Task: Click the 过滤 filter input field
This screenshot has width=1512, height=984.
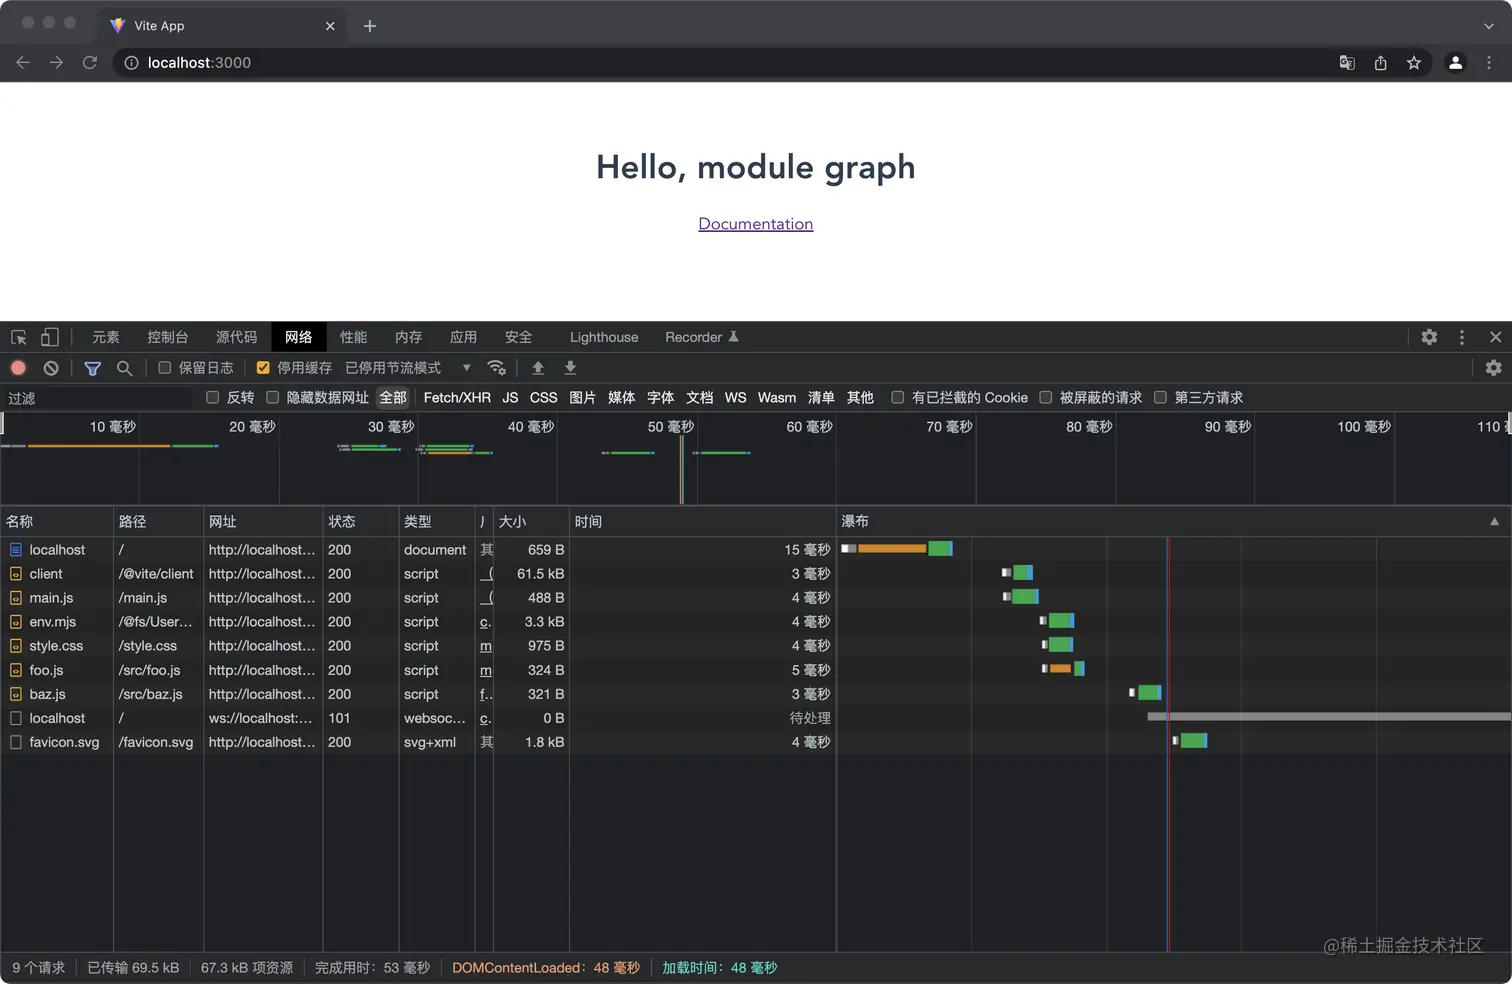Action: point(98,397)
